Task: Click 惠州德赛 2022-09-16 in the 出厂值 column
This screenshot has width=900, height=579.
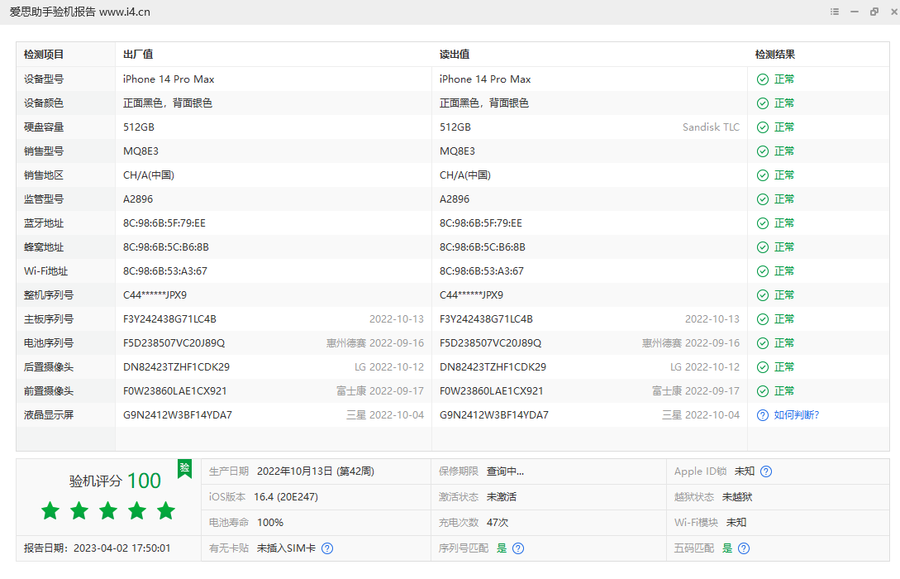Action: (375, 343)
